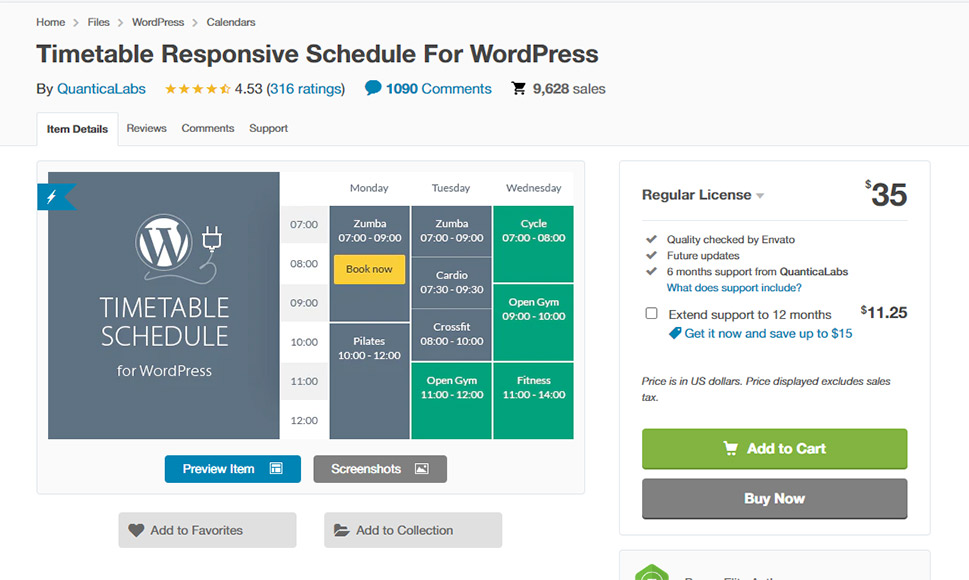Open the Support tab

point(268,128)
